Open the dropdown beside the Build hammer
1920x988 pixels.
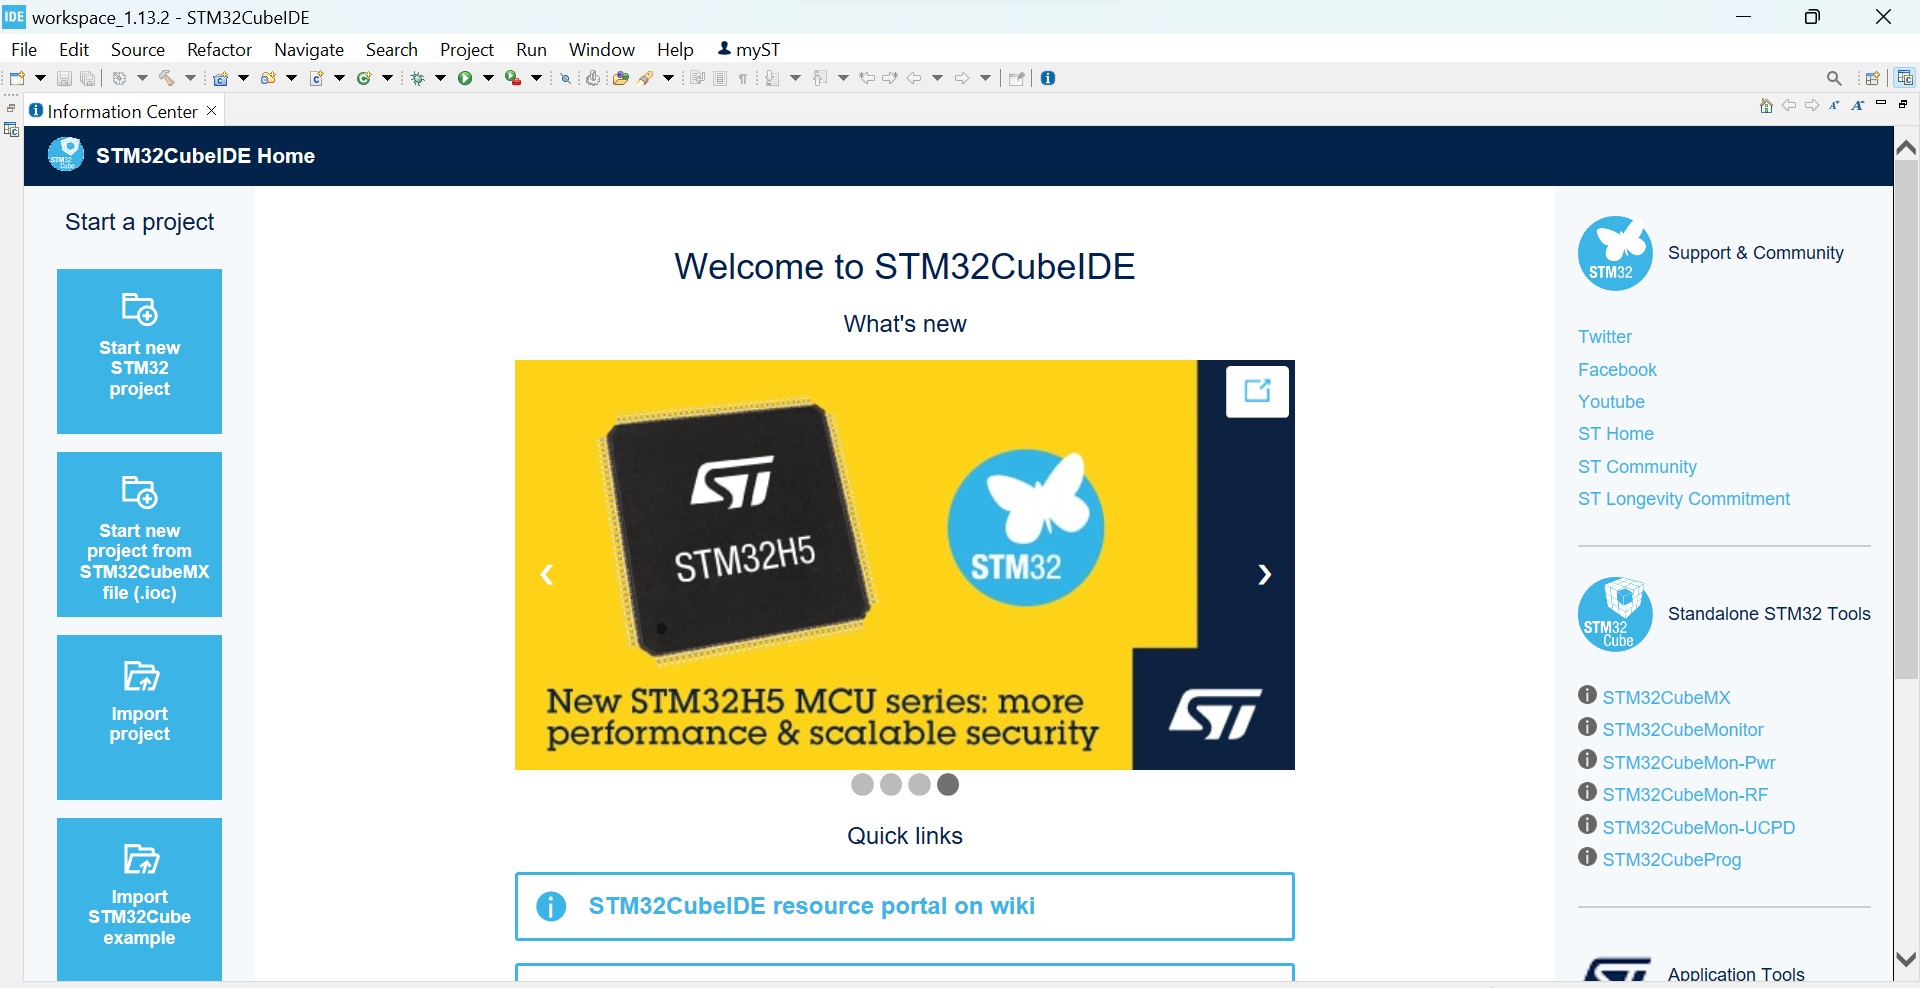pos(190,78)
